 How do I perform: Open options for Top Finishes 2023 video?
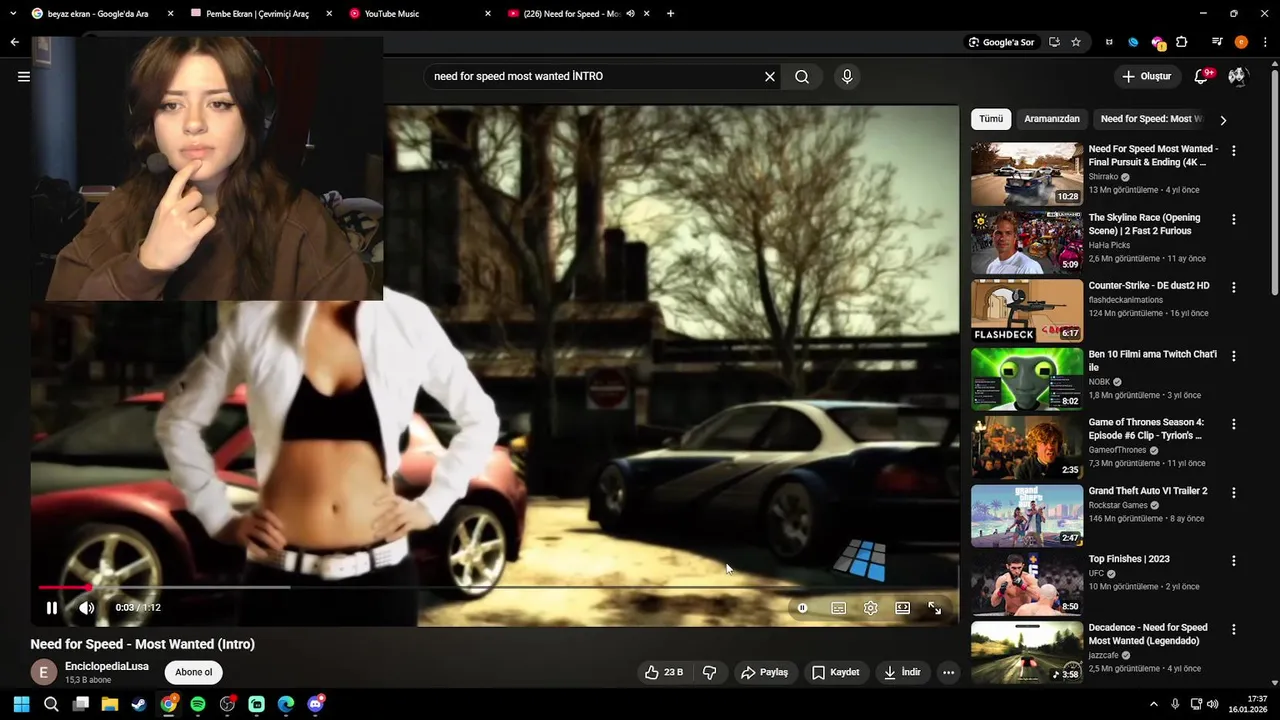1233,561
